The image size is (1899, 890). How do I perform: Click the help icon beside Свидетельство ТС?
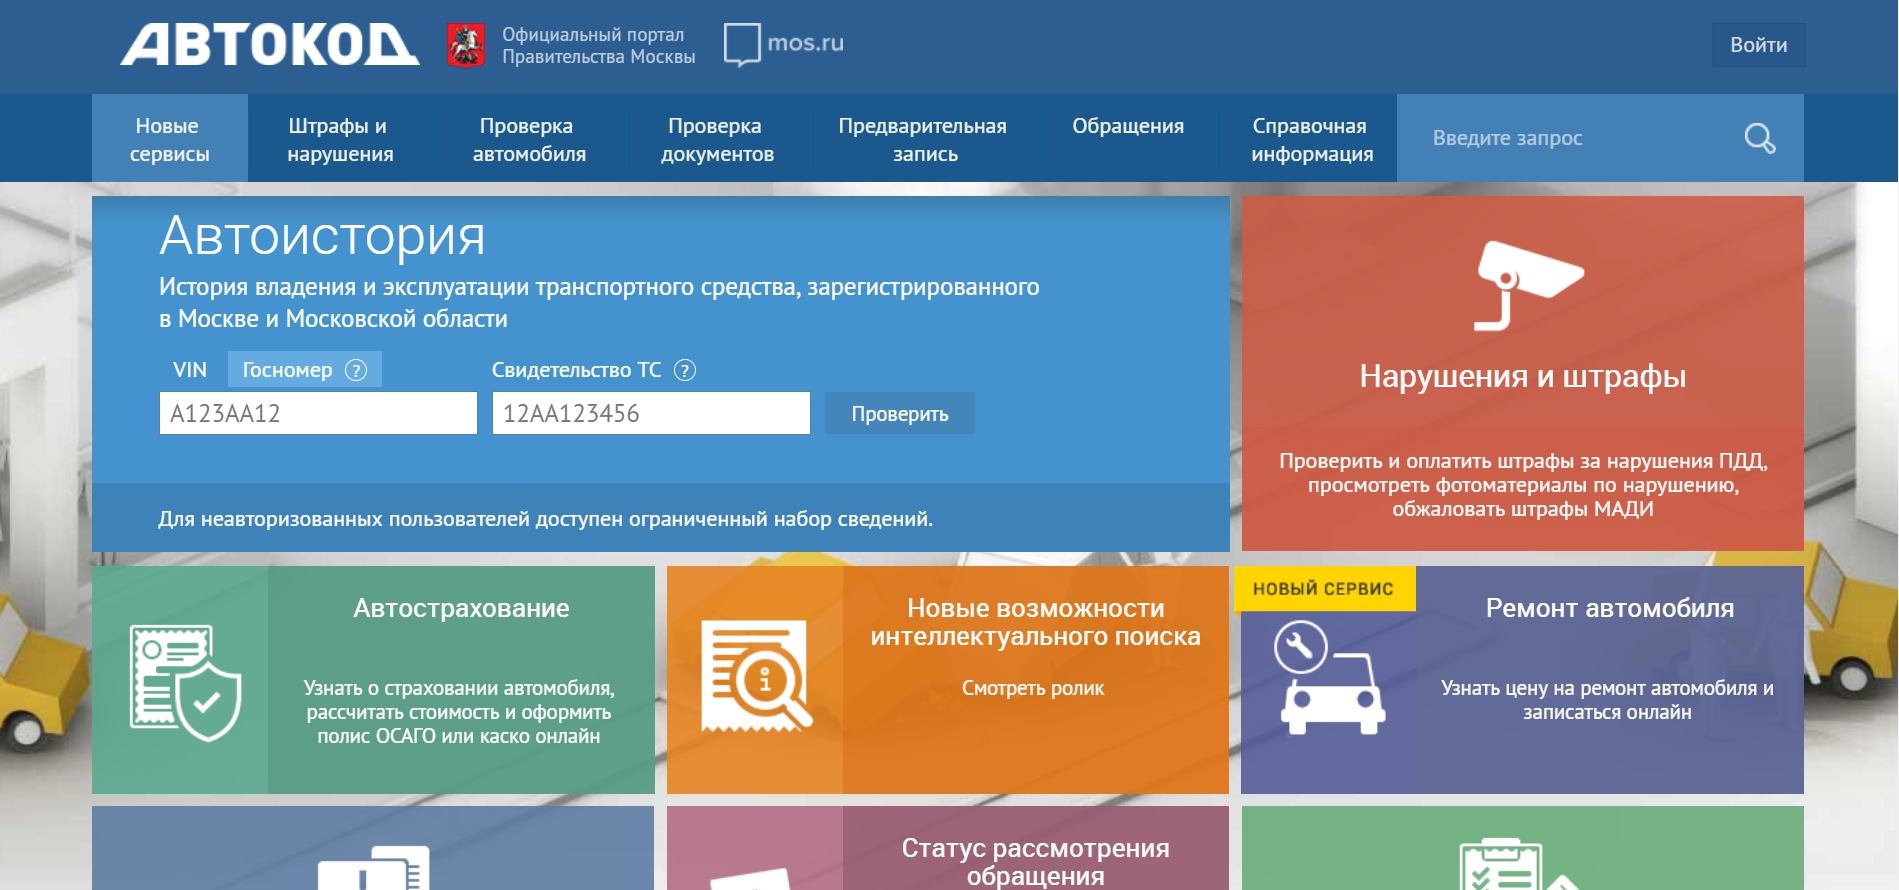pos(685,370)
